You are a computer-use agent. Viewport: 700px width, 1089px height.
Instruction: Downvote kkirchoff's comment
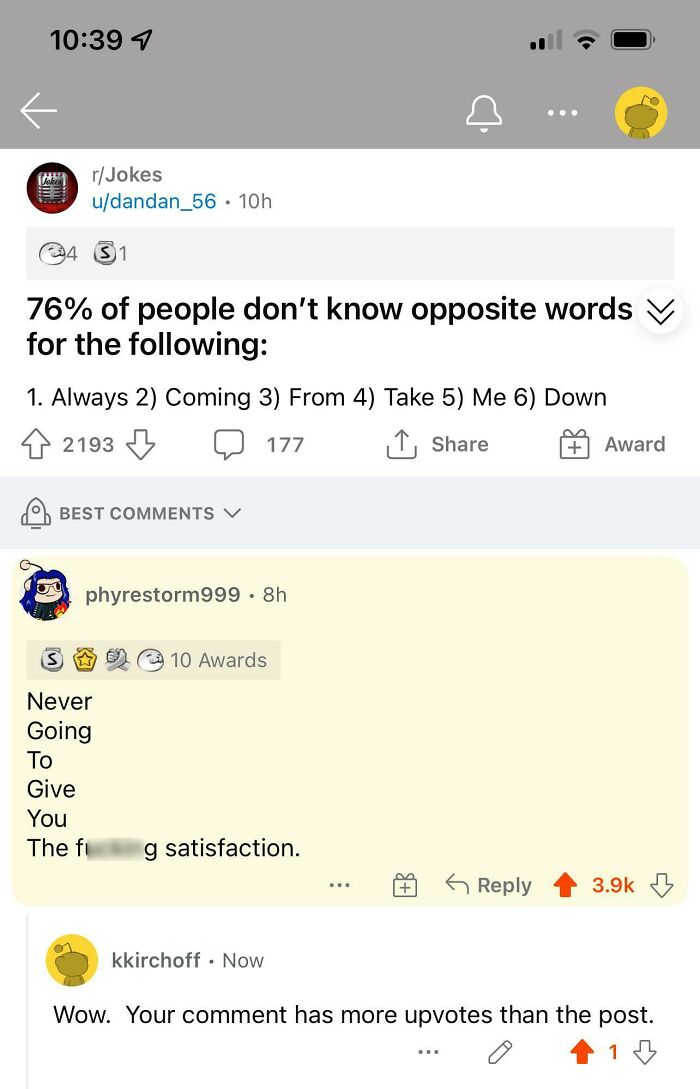pyautogui.click(x=645, y=1051)
